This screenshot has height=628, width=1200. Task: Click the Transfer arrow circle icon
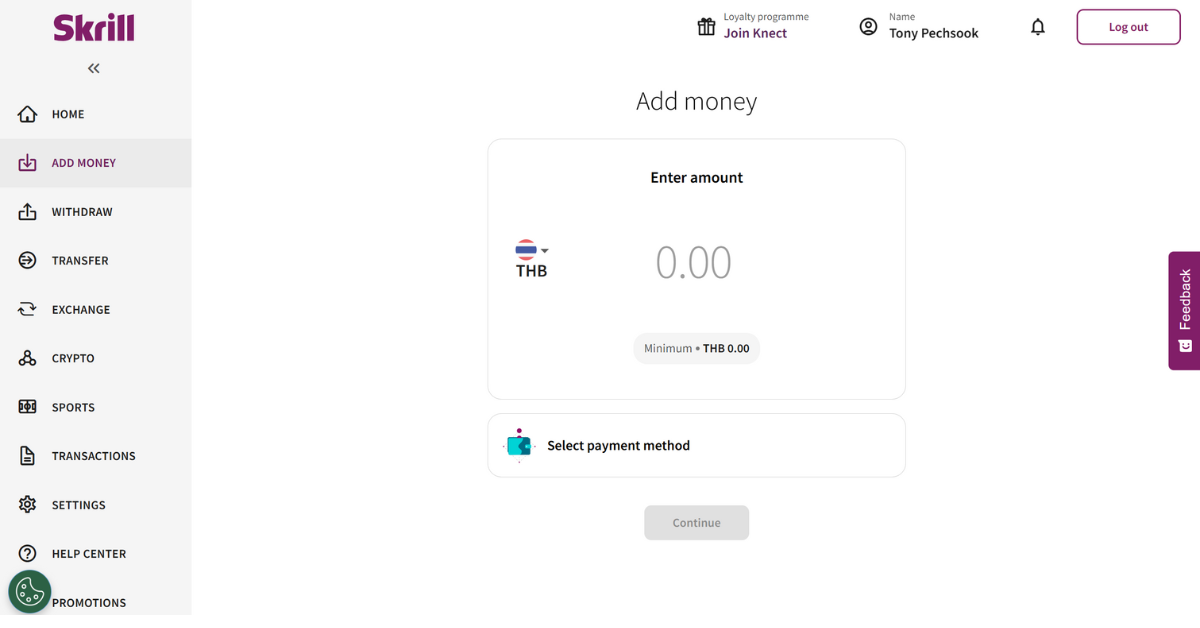(28, 261)
